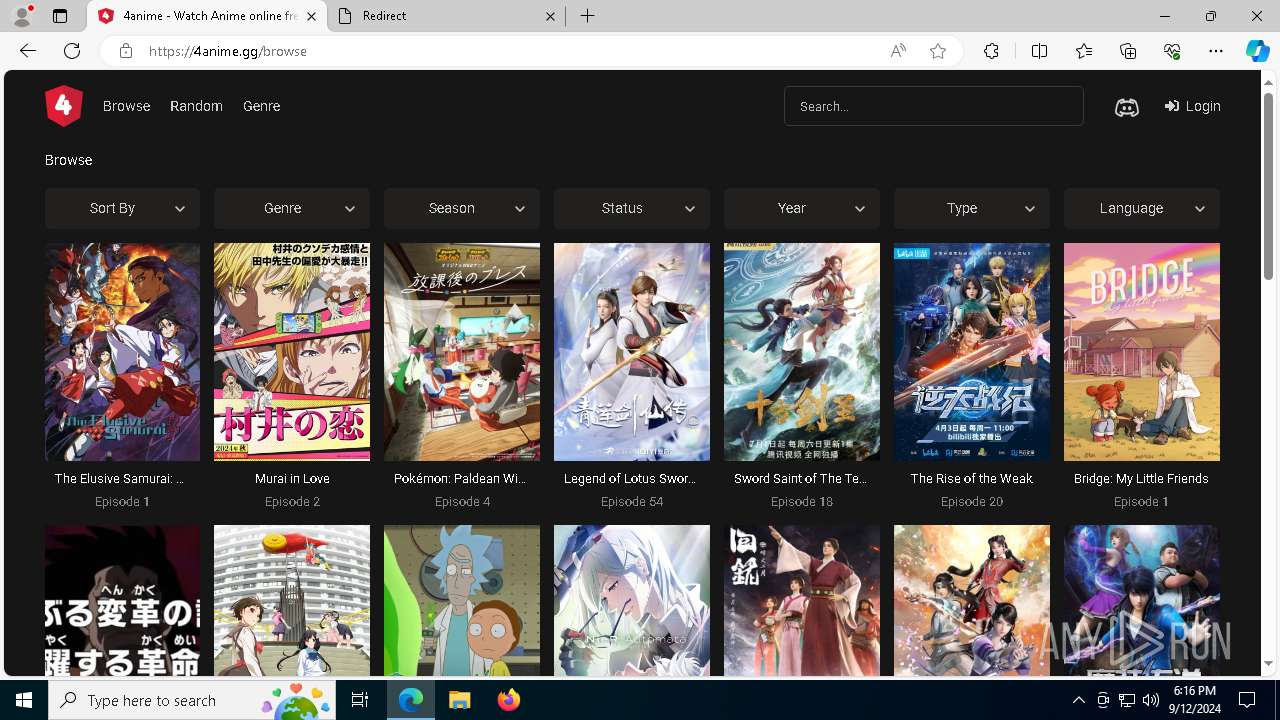1280x720 pixels.
Task: Open Microsoft Edge taskbar icon
Action: click(411, 700)
